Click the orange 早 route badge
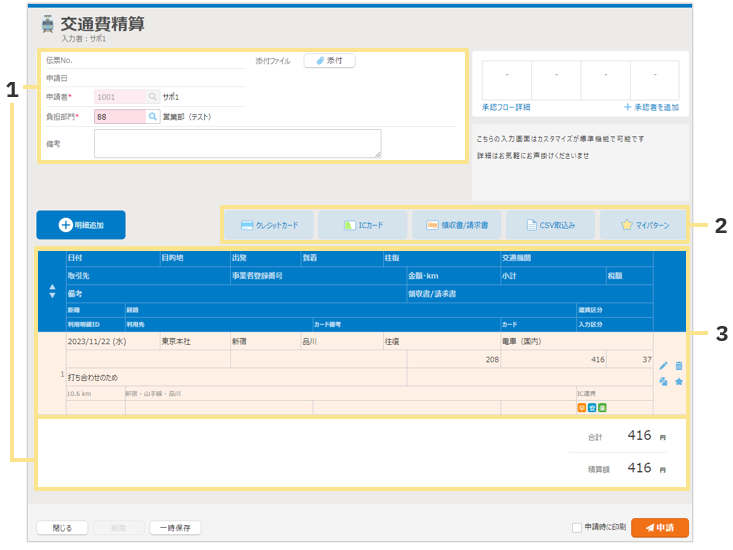 click(581, 407)
